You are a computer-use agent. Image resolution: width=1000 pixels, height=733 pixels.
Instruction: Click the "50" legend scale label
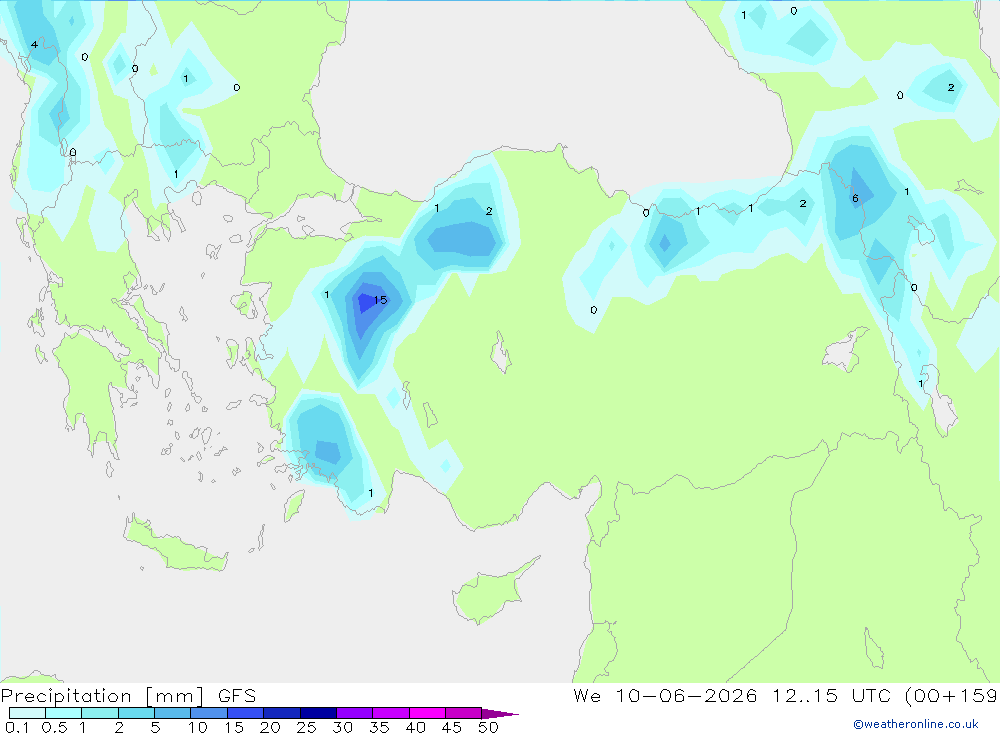[488, 727]
